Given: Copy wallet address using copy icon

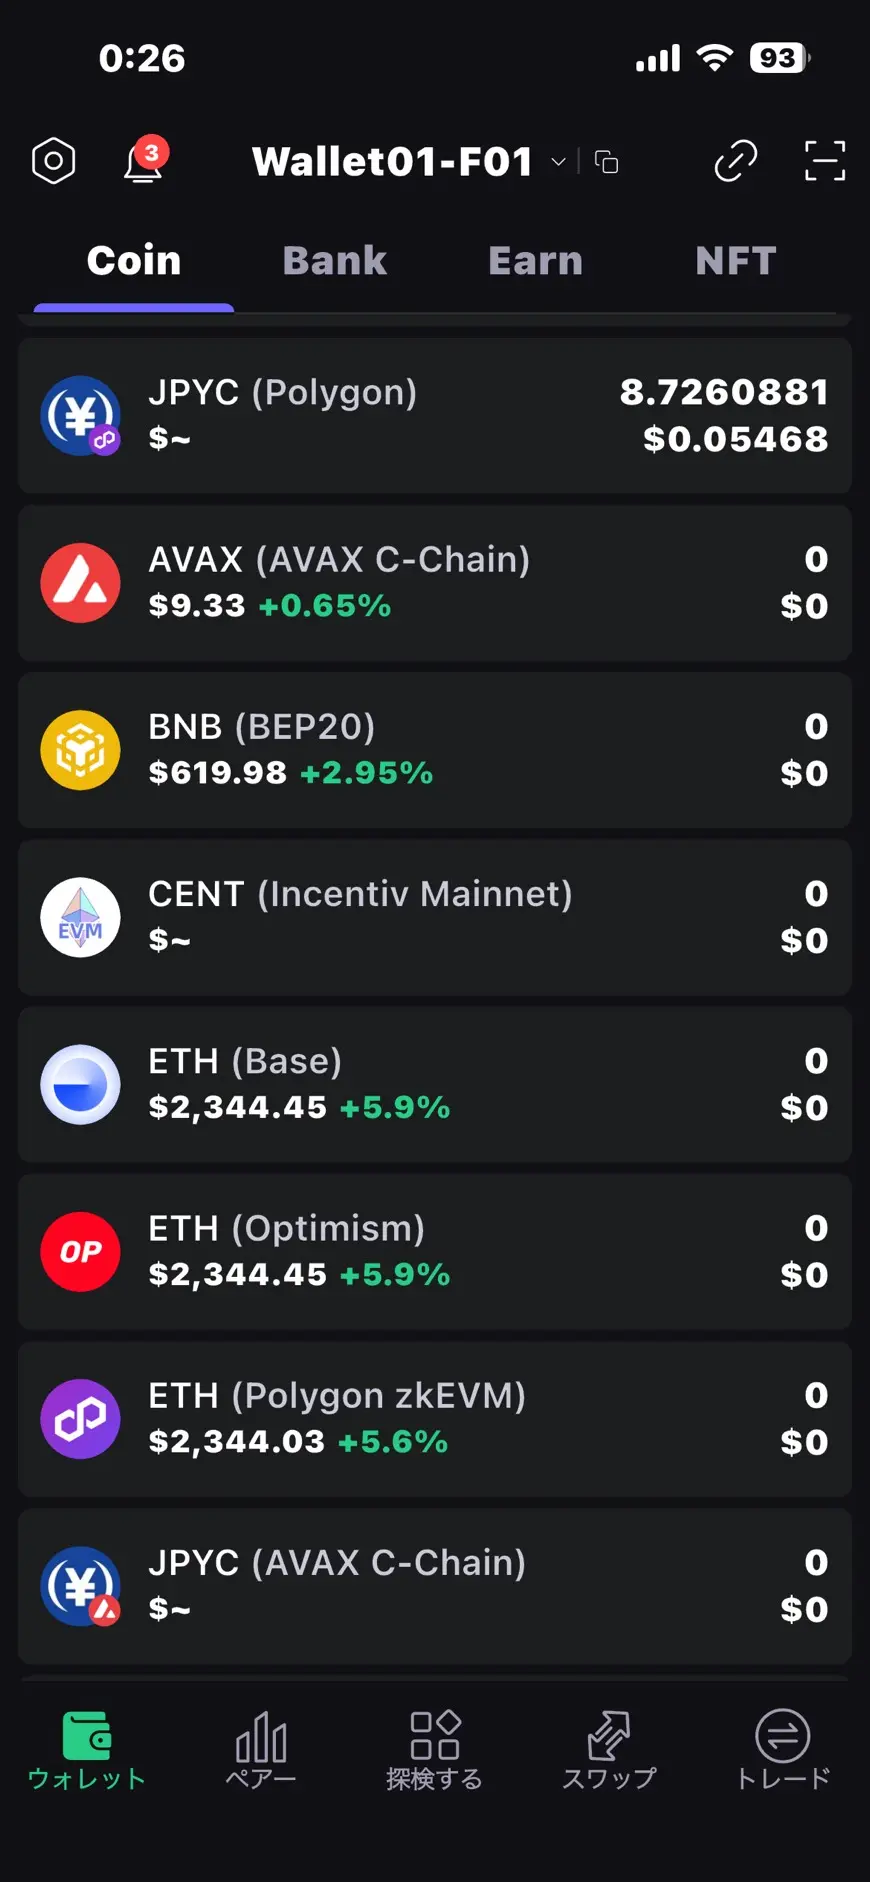Looking at the screenshot, I should pos(607,162).
